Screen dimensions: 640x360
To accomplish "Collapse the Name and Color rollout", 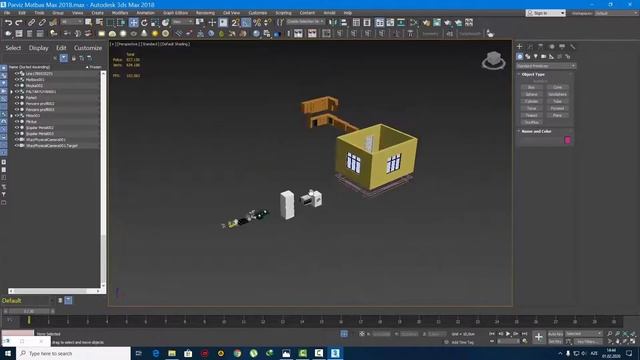I will pyautogui.click(x=519, y=131).
